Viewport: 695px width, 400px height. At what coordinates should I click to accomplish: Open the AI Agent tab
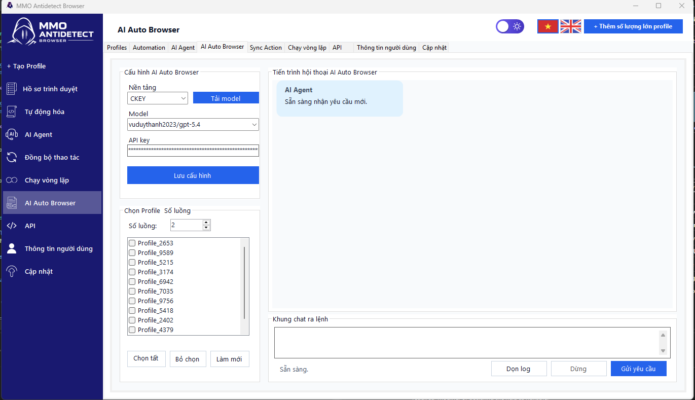(183, 47)
